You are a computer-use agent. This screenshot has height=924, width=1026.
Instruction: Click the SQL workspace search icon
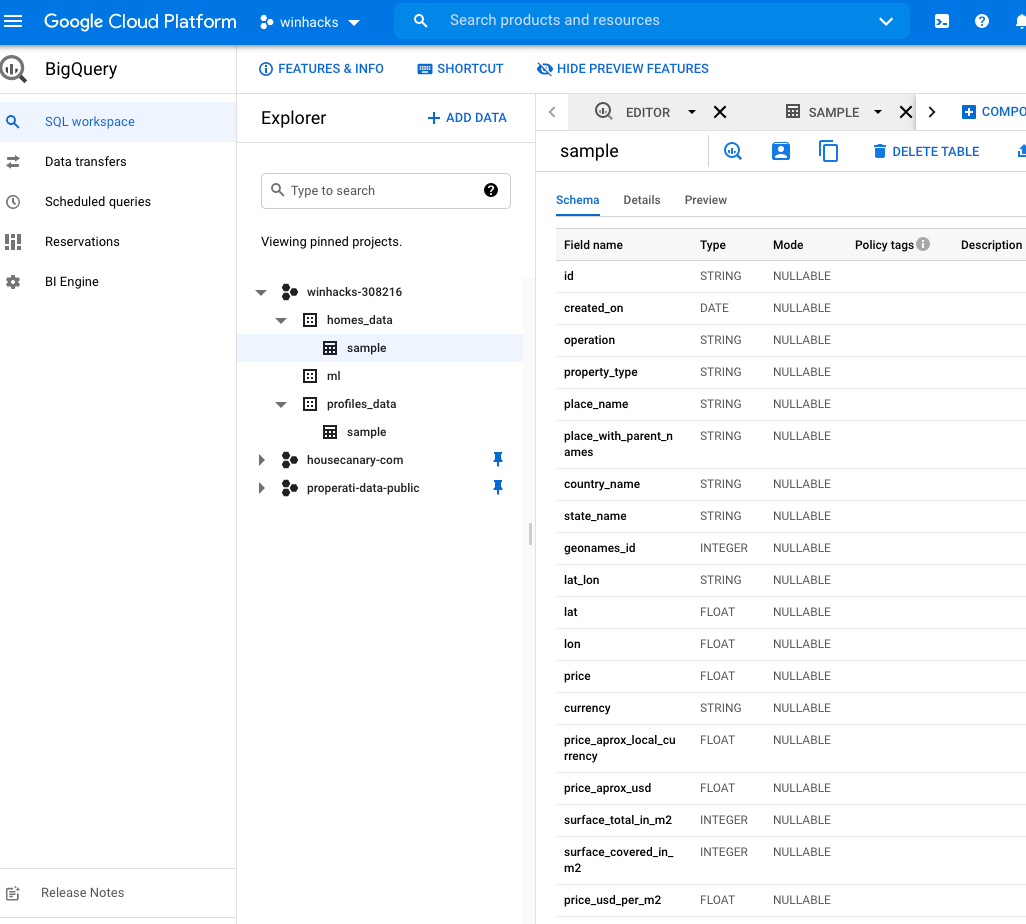12,122
